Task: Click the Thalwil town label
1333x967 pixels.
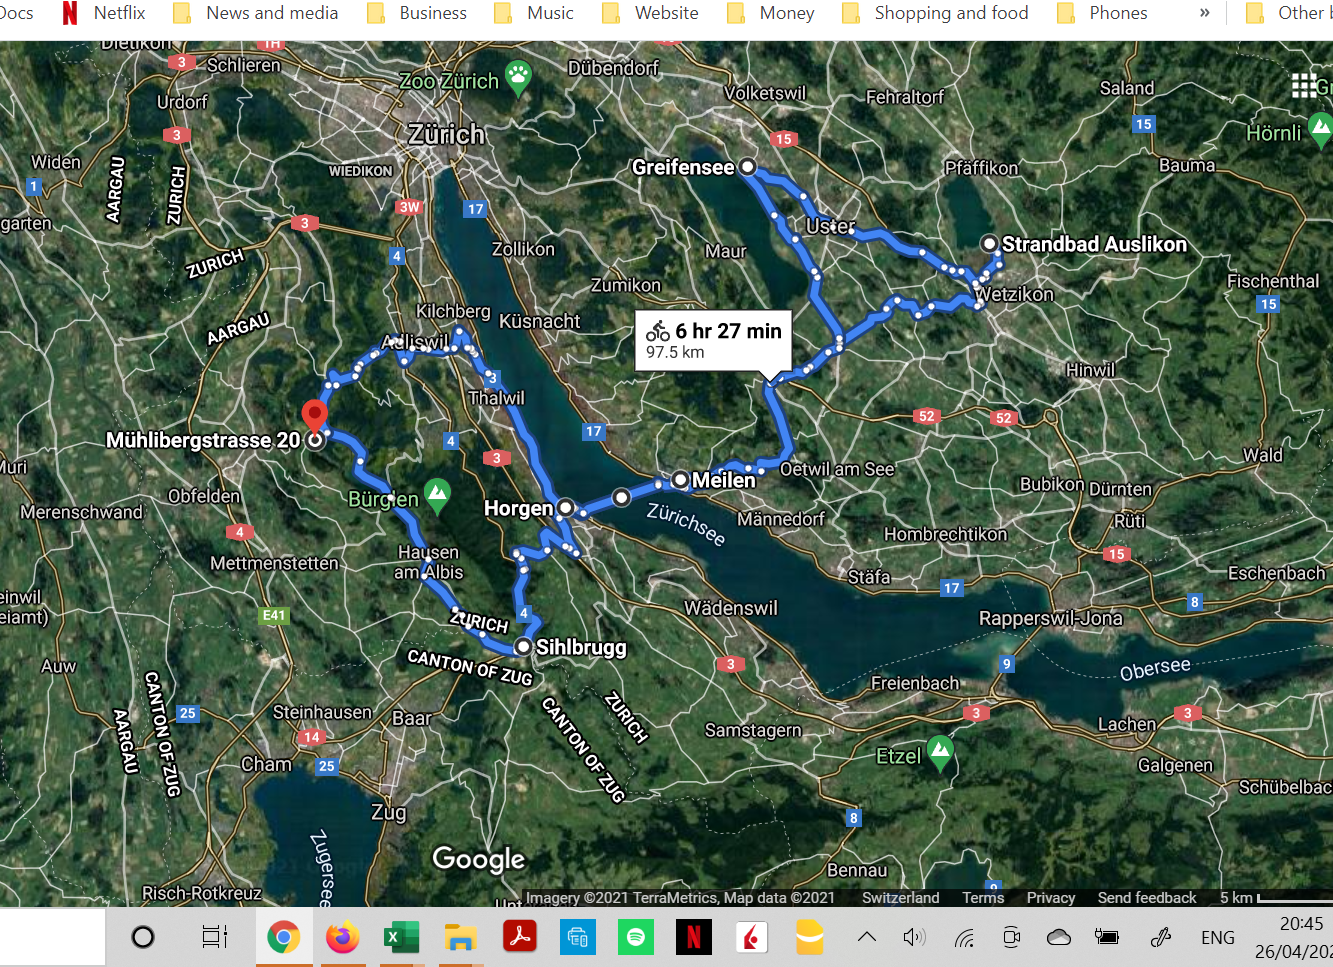Action: click(x=496, y=398)
